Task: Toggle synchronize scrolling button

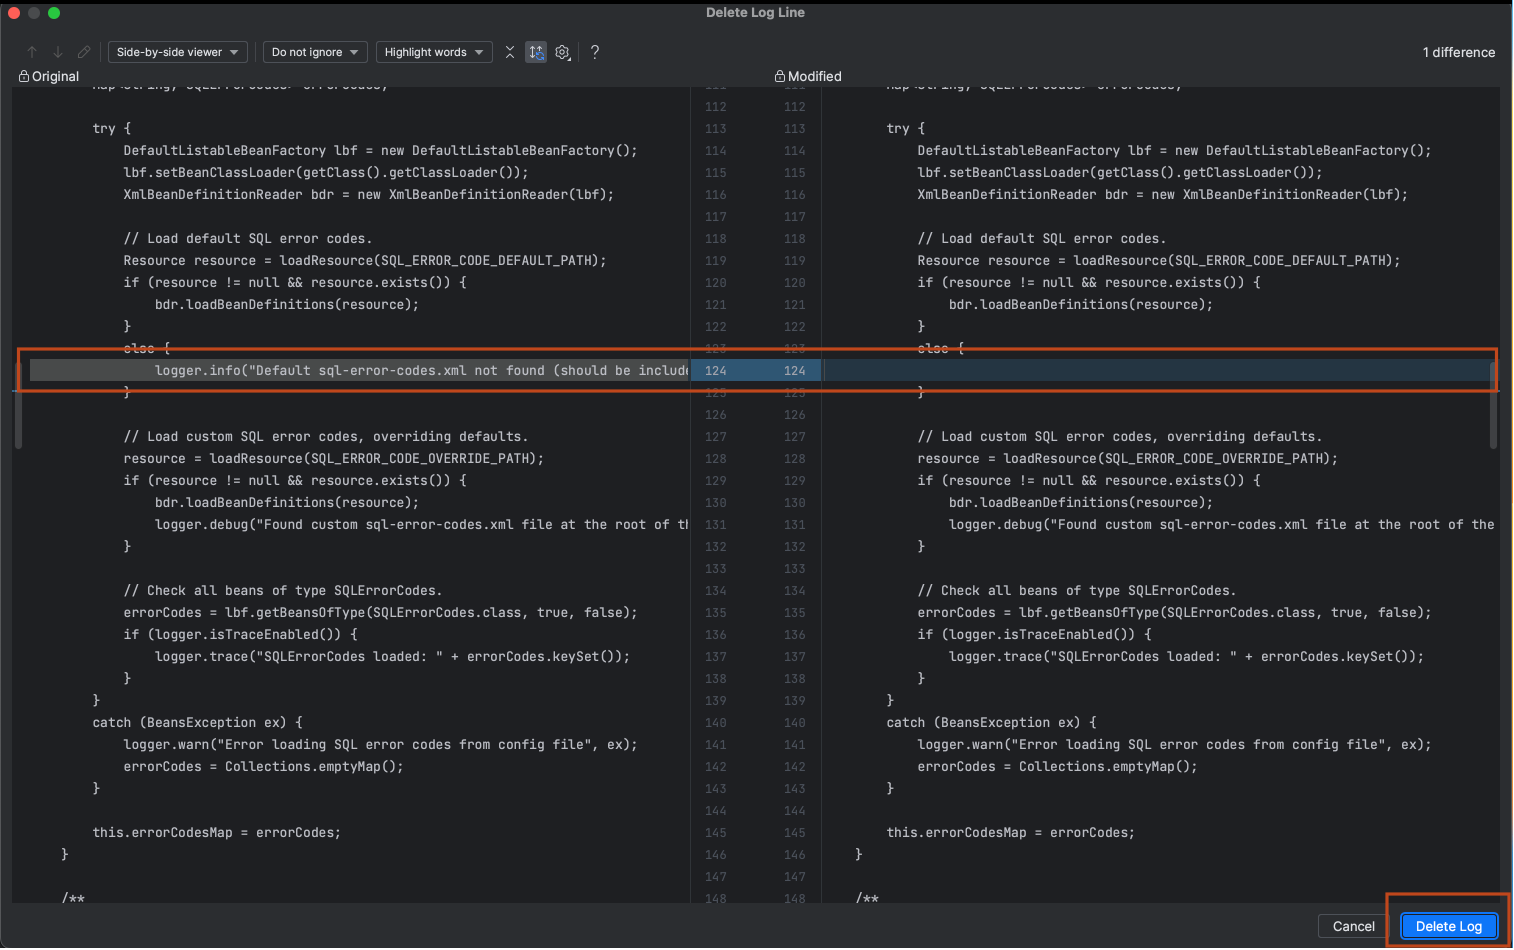Action: tap(537, 52)
